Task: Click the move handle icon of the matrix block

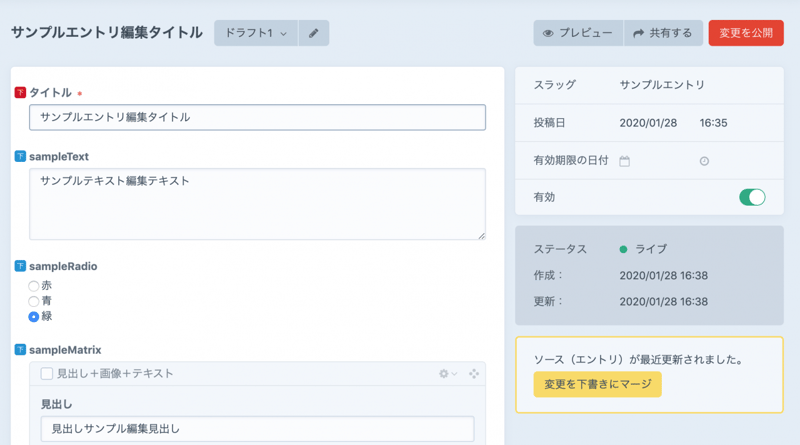Action: pyautogui.click(x=474, y=373)
